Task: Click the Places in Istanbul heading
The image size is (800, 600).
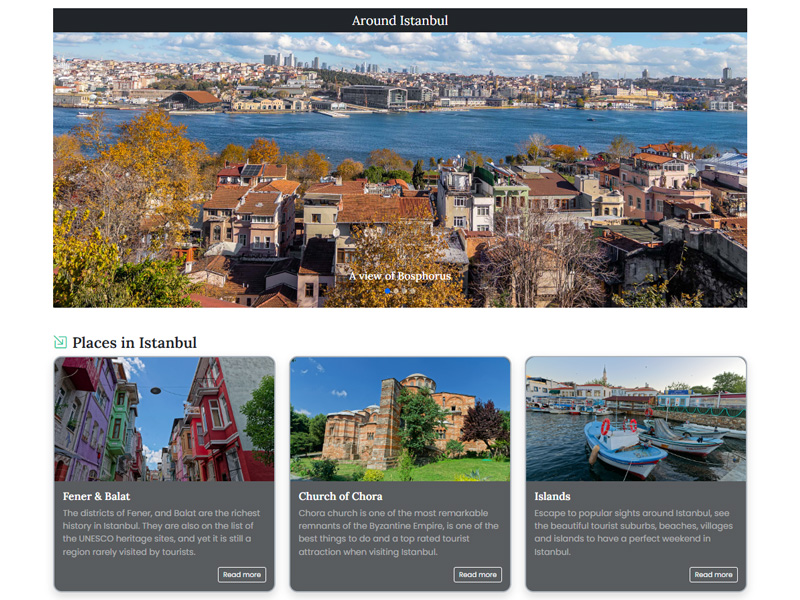Action: click(134, 343)
